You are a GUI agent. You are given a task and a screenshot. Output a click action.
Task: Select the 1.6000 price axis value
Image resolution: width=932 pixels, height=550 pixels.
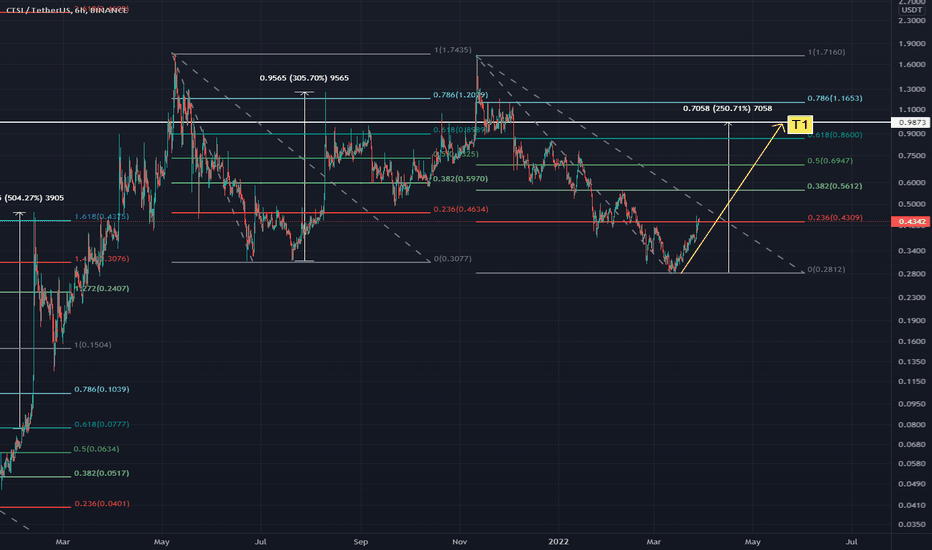(x=912, y=64)
